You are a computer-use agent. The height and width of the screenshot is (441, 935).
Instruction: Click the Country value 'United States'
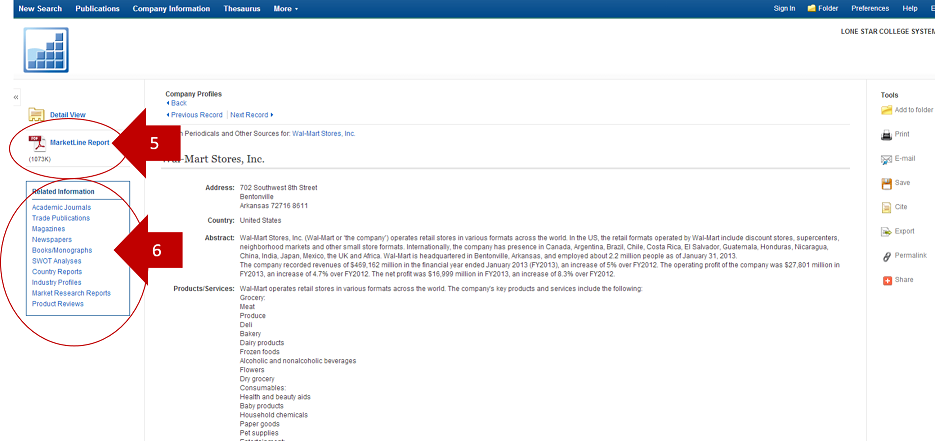pos(261,220)
